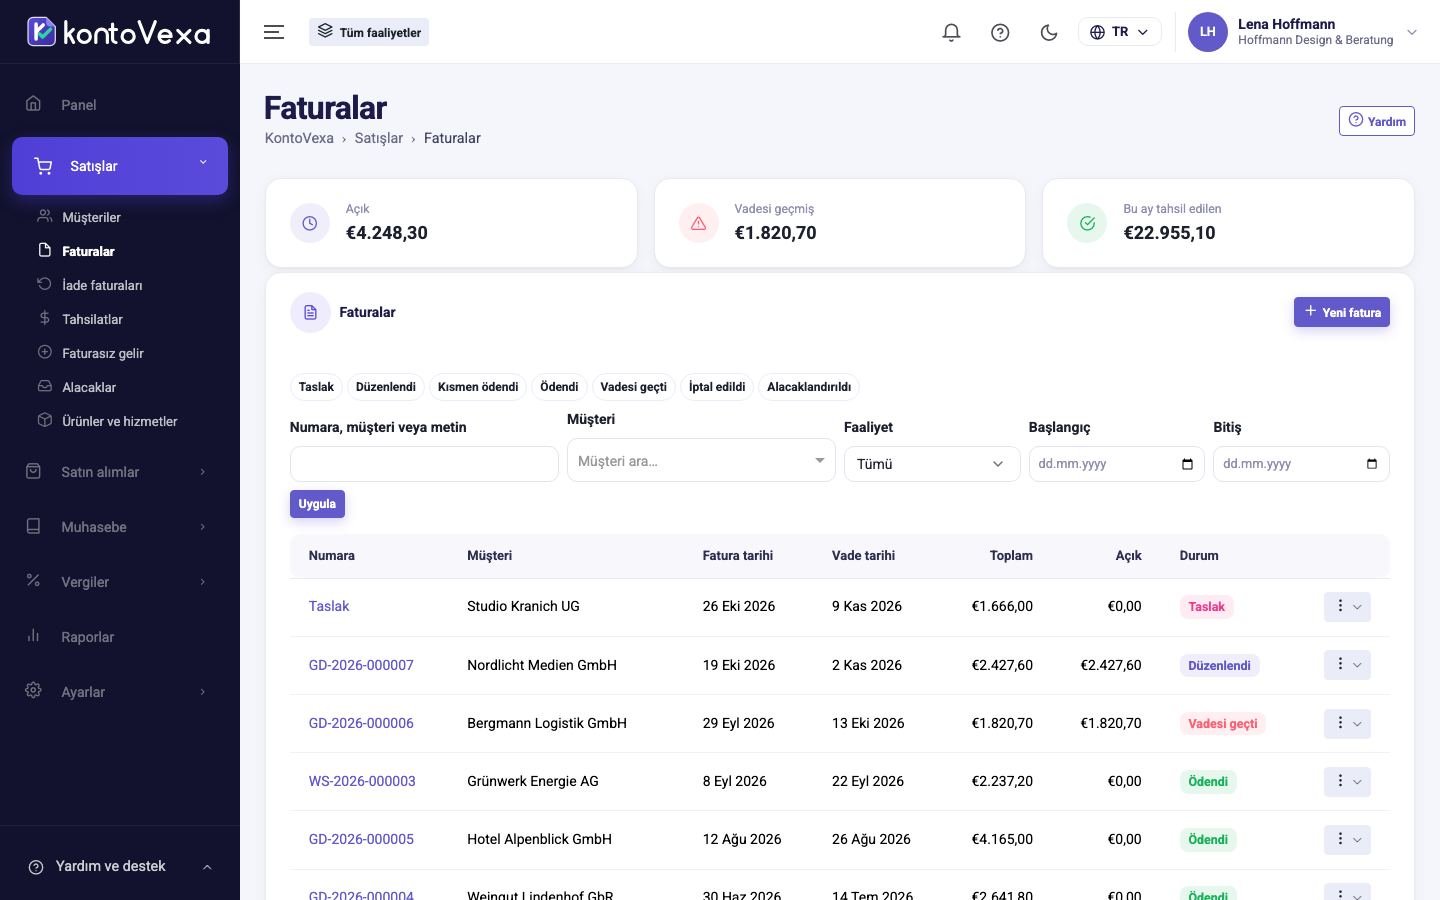Open the LH user avatar
Screen dimensions: 1440x900
click(x=1207, y=32)
